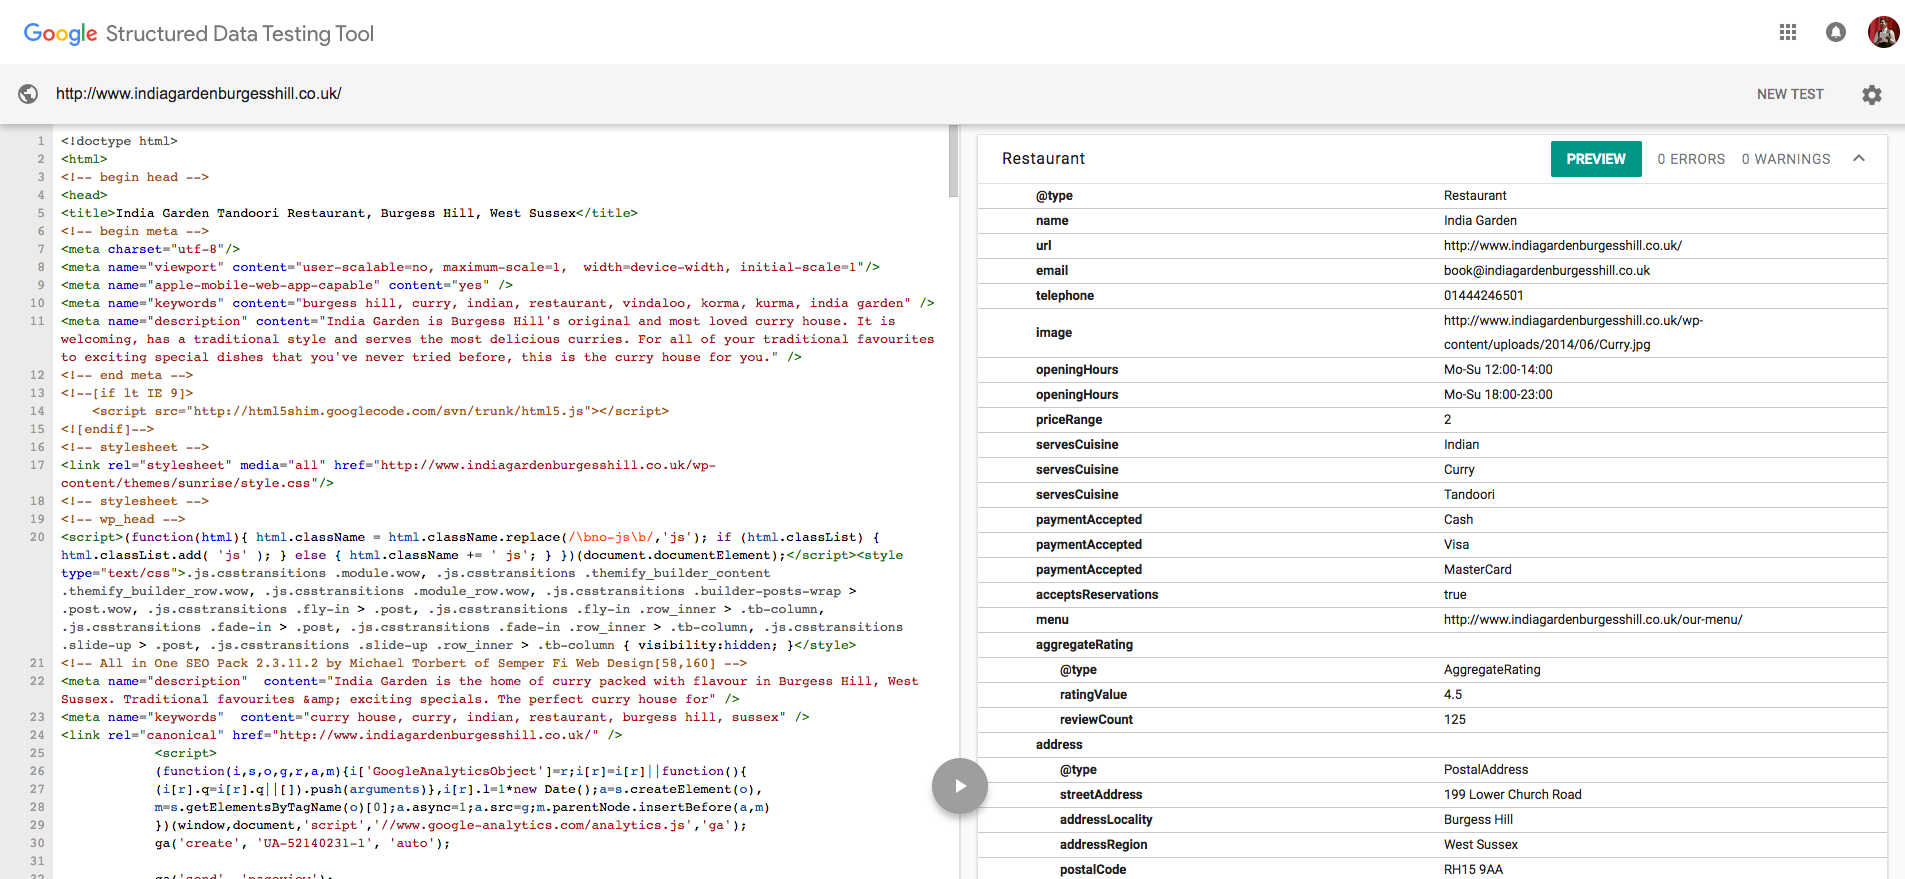Click the email value book@indiagardenburgesshill.co.uk
1905x879 pixels.
(1546, 271)
